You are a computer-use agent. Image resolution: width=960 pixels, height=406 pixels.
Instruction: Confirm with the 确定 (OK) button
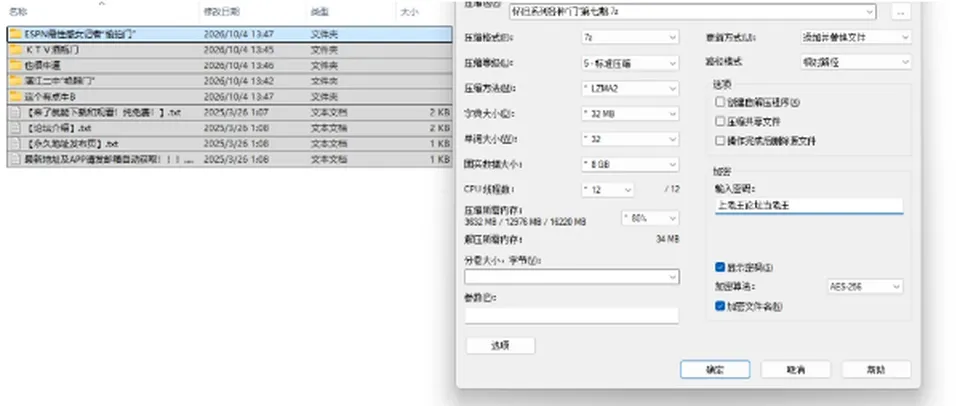714,369
